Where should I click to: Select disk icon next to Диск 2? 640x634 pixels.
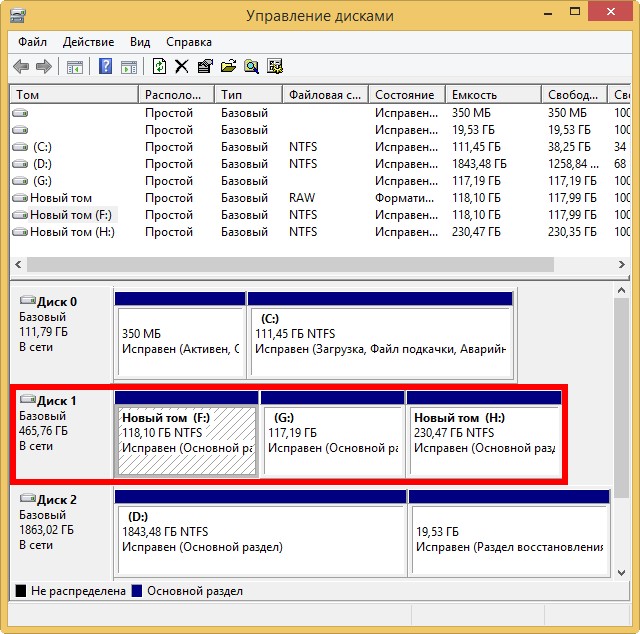click(28, 498)
